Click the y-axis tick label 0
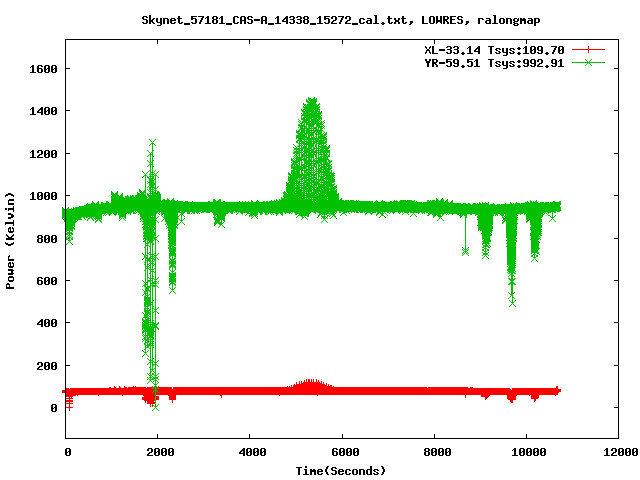Image resolution: width=640 pixels, height=480 pixels. point(54,408)
